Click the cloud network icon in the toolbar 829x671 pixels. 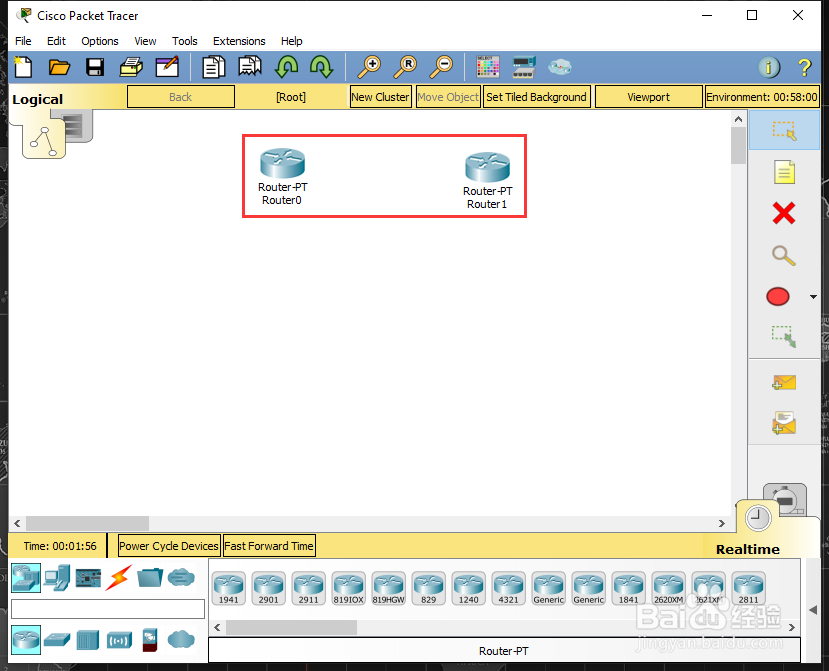(560, 67)
